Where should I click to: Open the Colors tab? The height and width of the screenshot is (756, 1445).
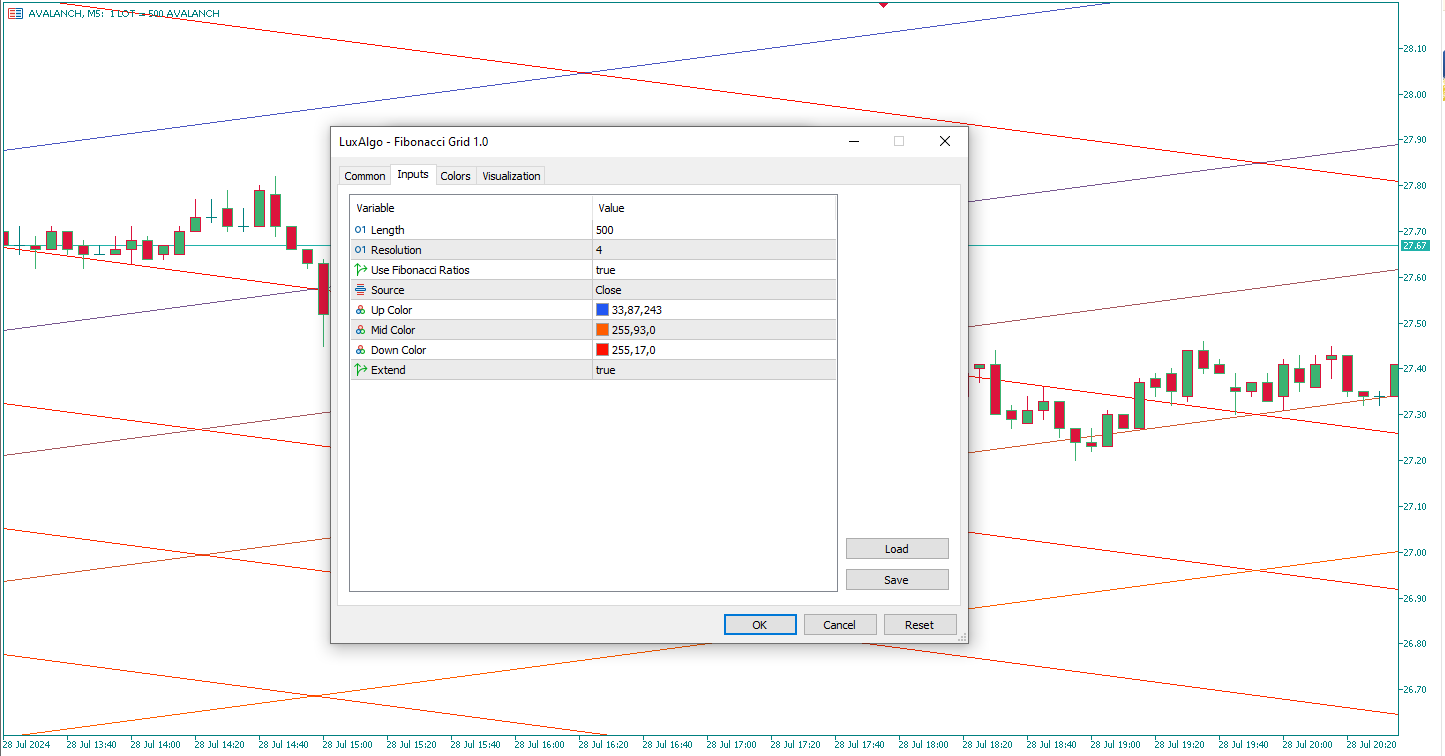(455, 176)
